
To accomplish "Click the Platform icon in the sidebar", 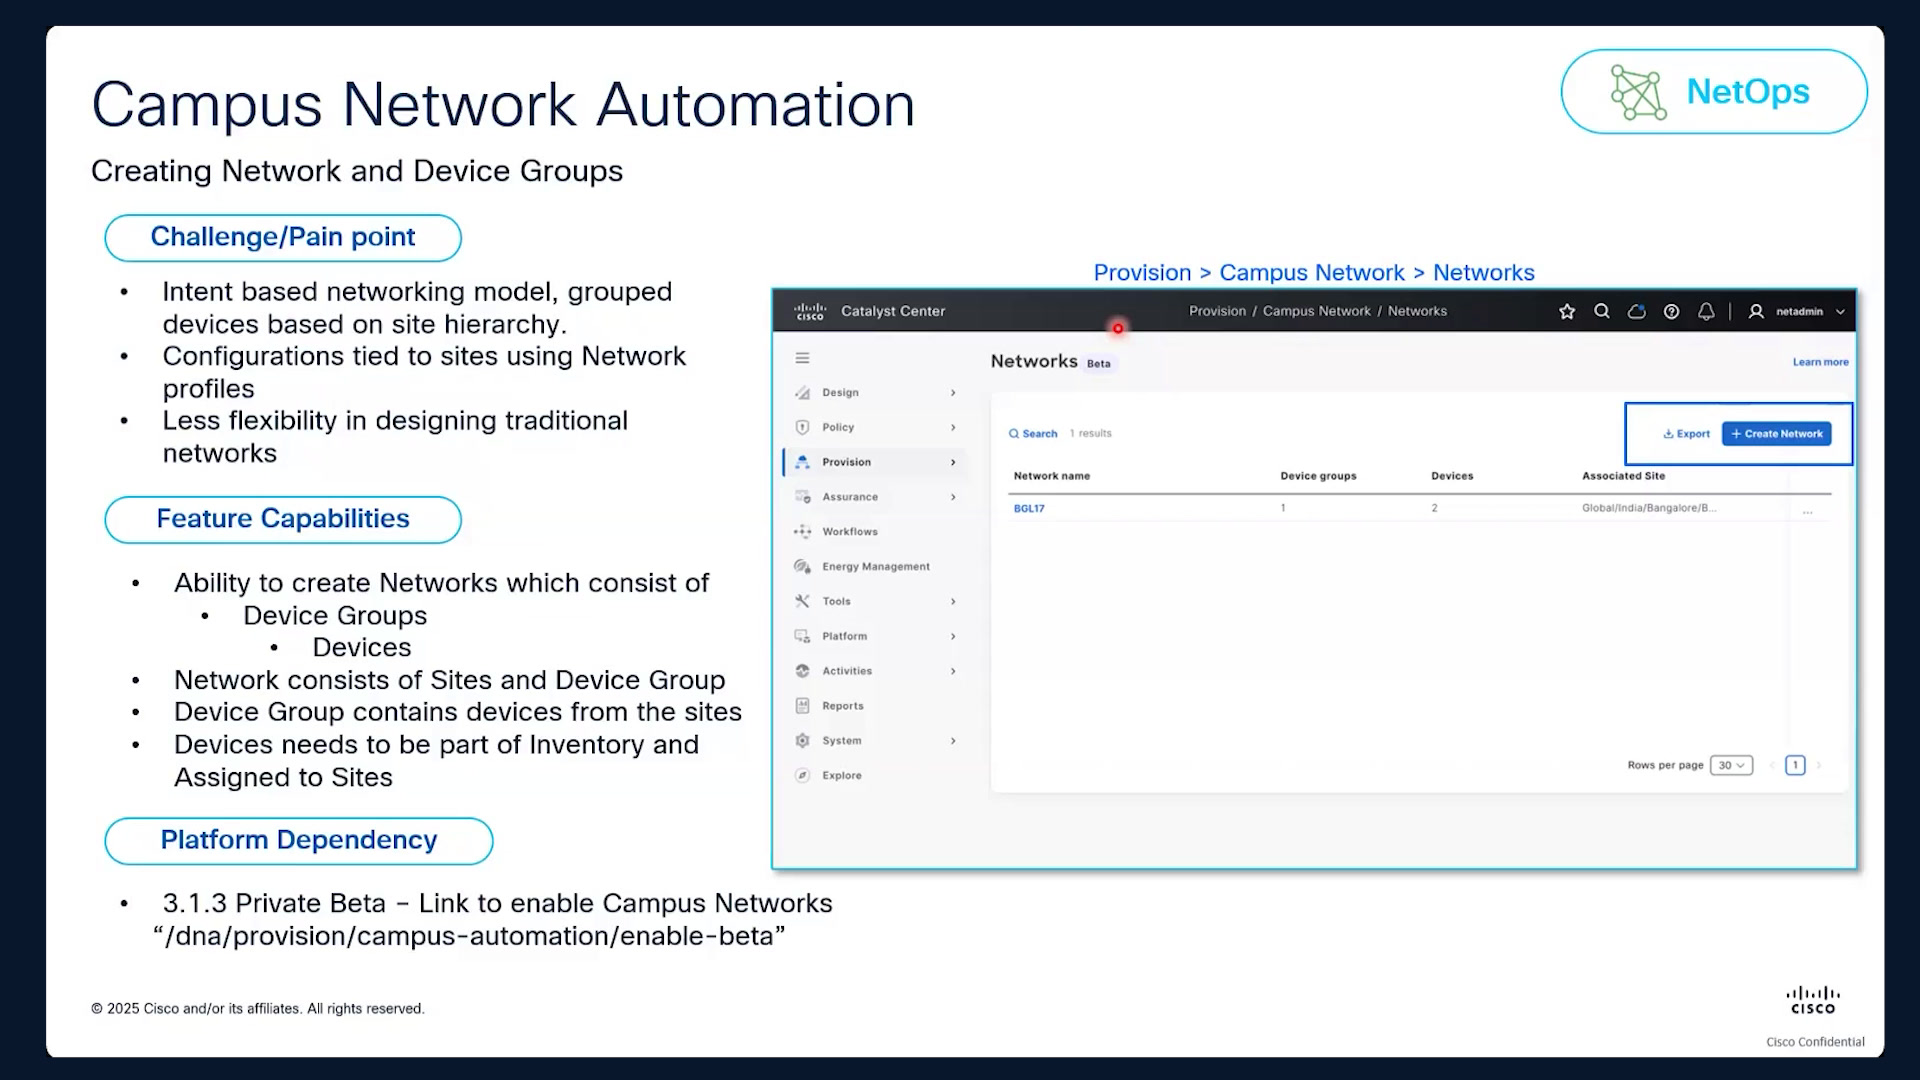I will (x=802, y=636).
